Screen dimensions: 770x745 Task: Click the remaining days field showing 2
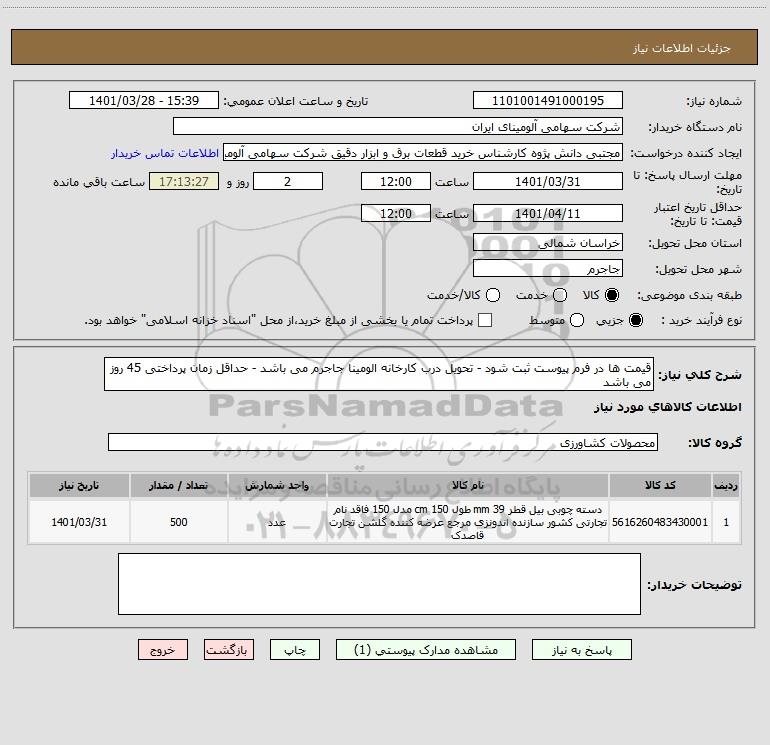288,181
